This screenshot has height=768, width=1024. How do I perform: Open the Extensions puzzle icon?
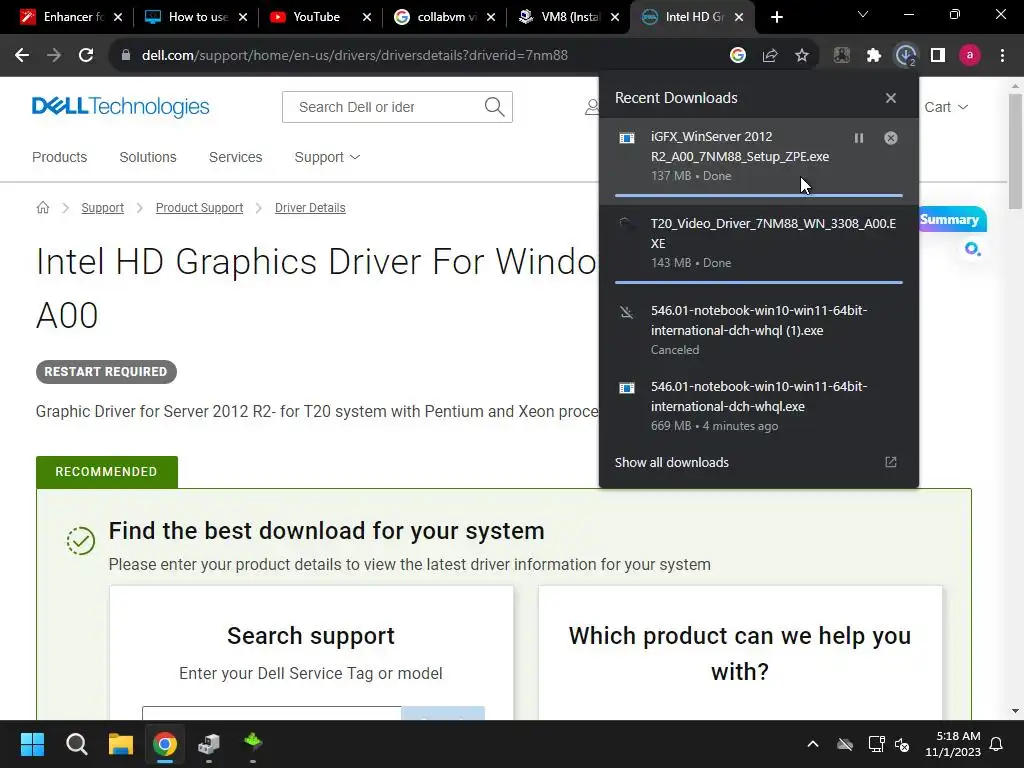coord(874,56)
